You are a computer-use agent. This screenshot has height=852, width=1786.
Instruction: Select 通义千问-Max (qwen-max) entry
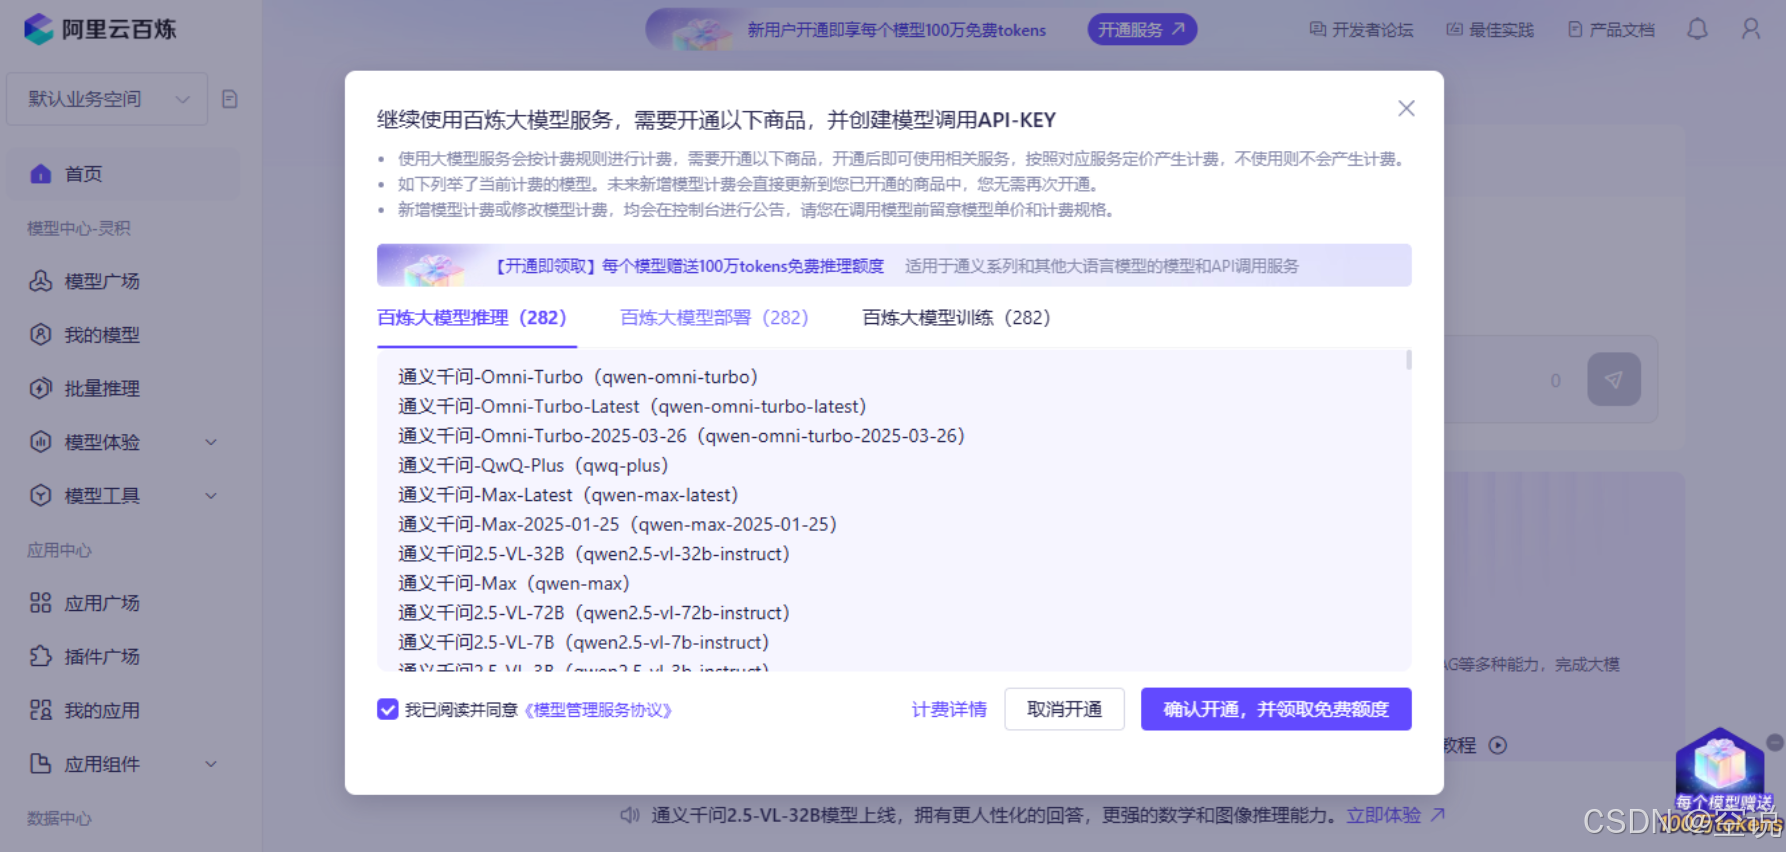tap(514, 583)
